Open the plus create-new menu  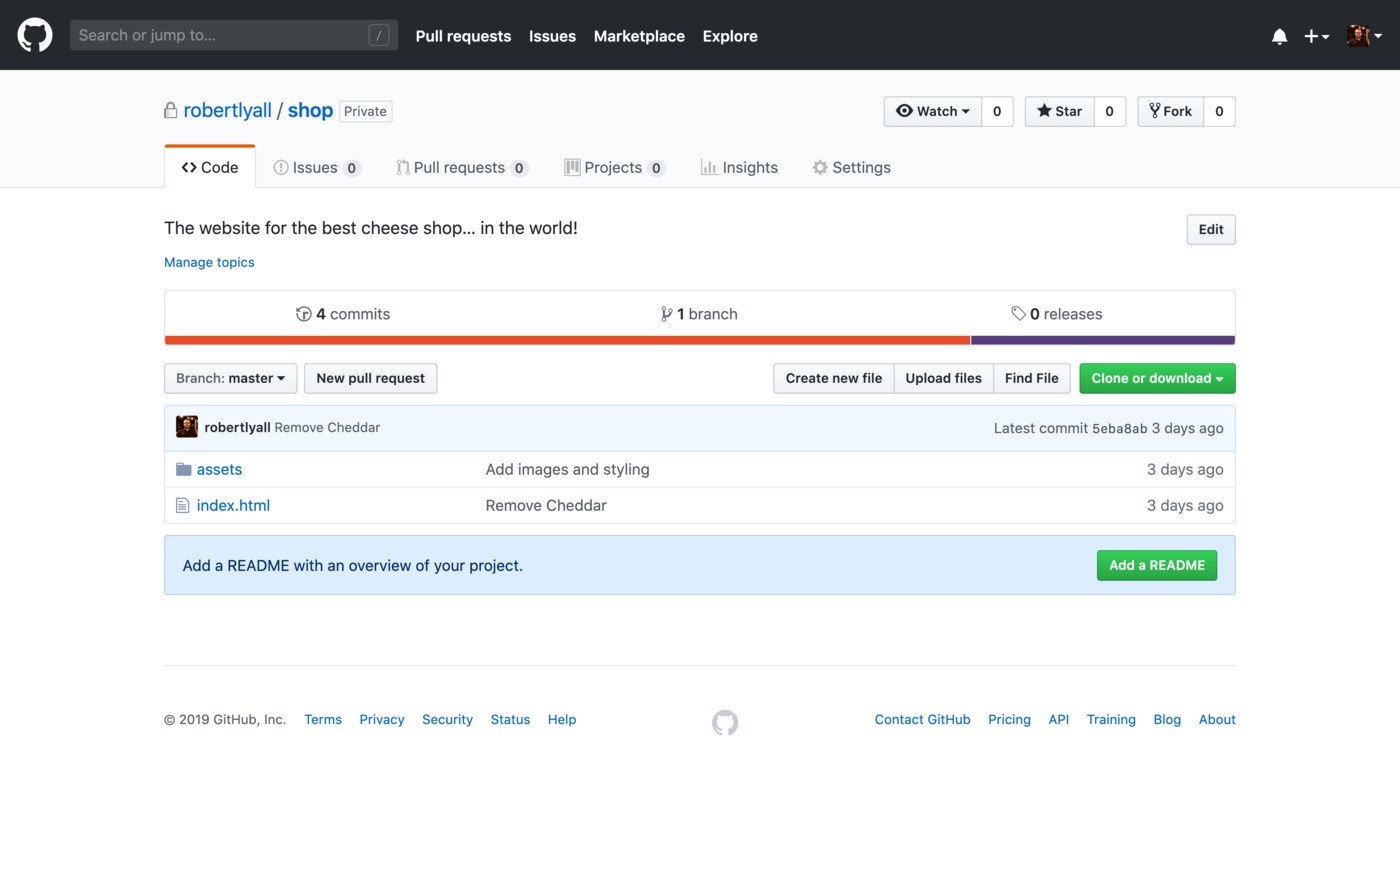pos(1316,36)
